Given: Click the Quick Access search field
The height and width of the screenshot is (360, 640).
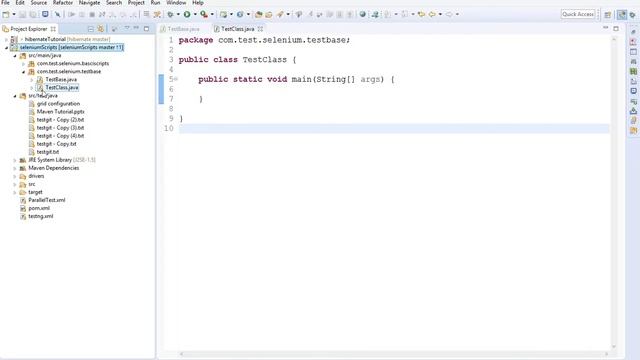Looking at the screenshot, I should tap(578, 14).
